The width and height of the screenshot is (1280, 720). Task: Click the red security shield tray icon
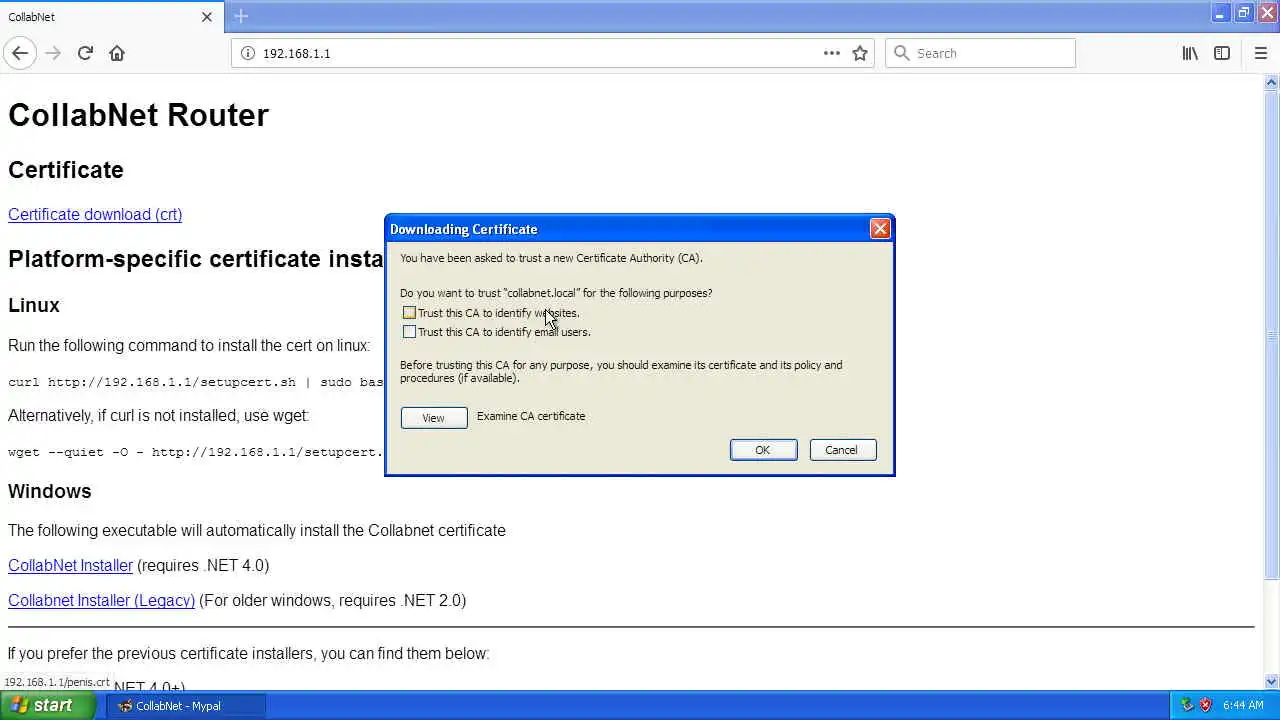pos(1206,705)
